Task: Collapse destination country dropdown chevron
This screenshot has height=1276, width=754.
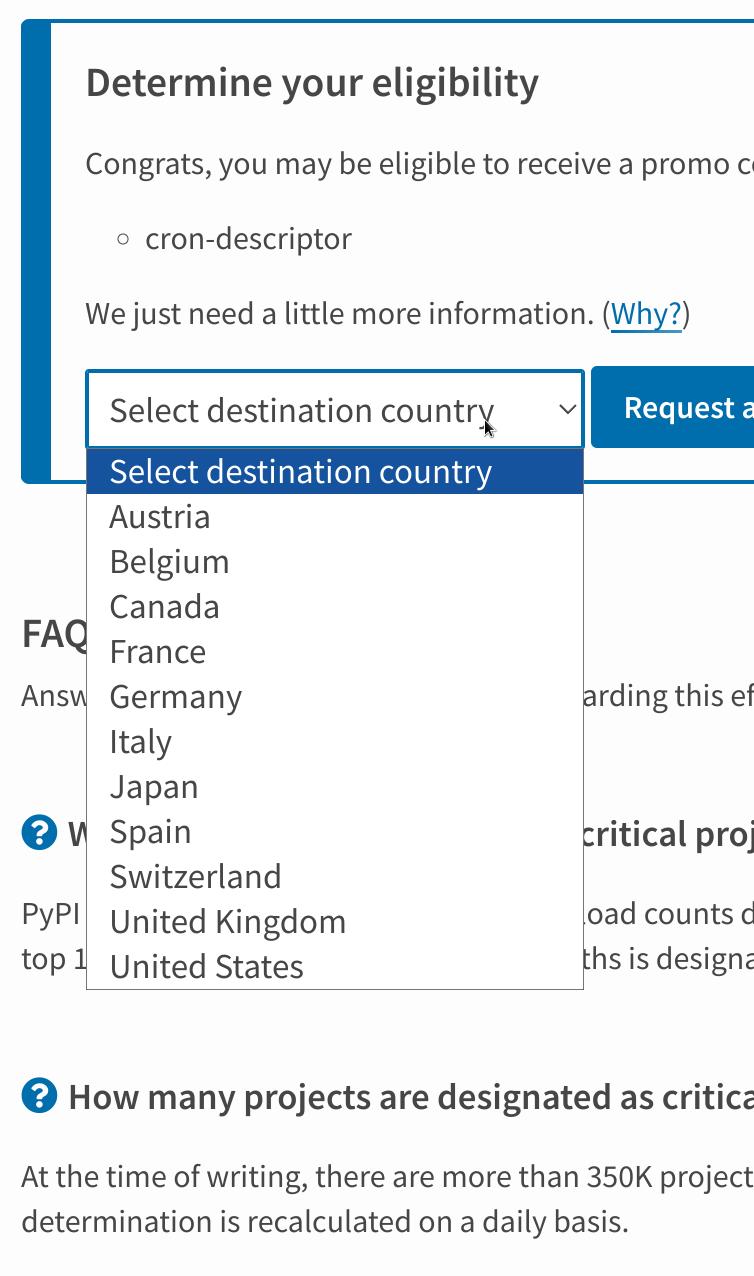Action: pyautogui.click(x=567, y=409)
